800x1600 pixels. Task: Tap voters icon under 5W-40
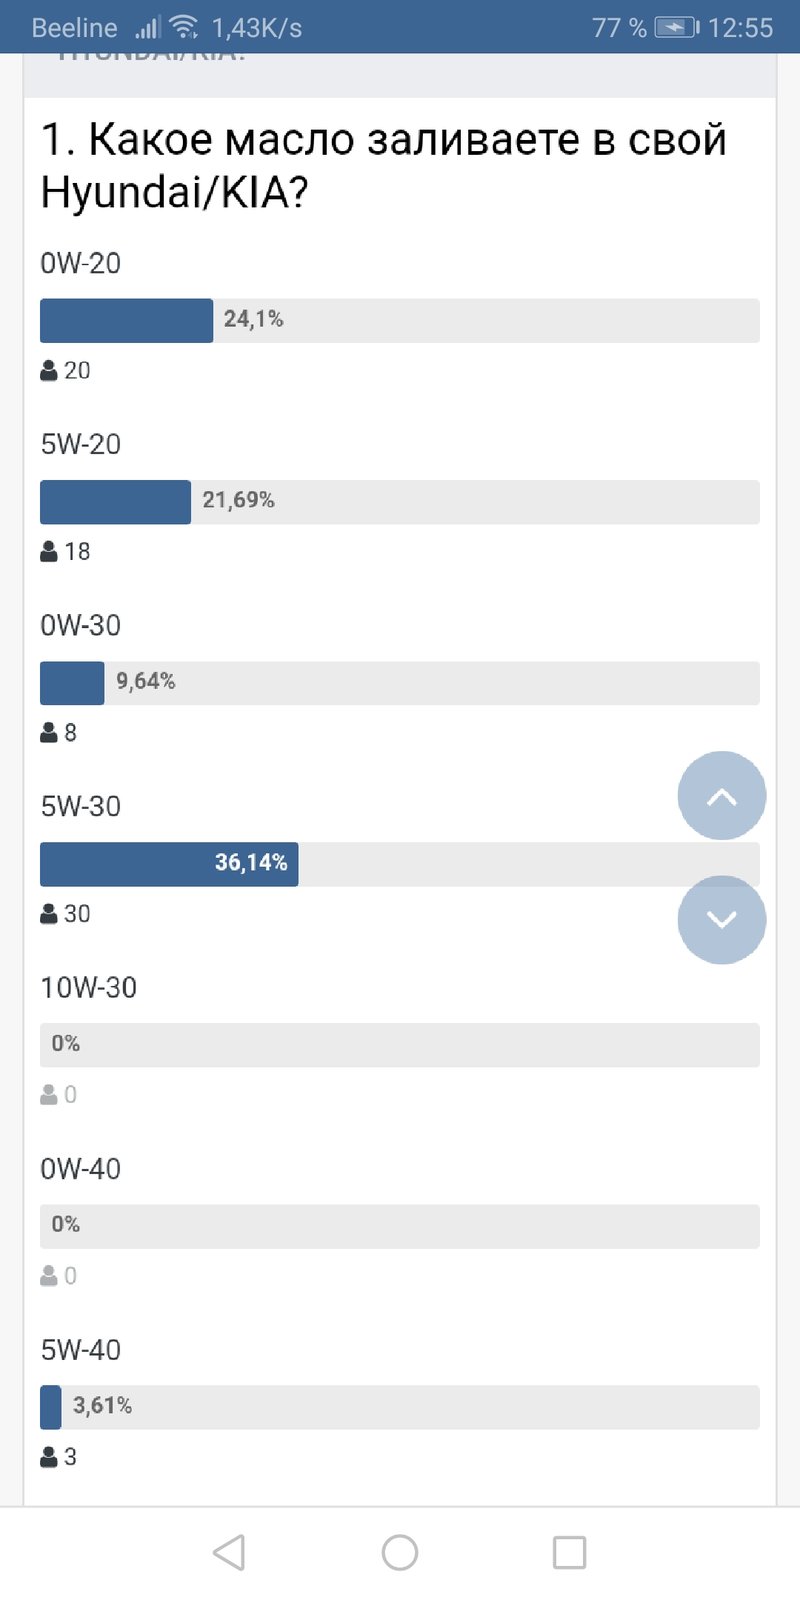[x=49, y=1457]
